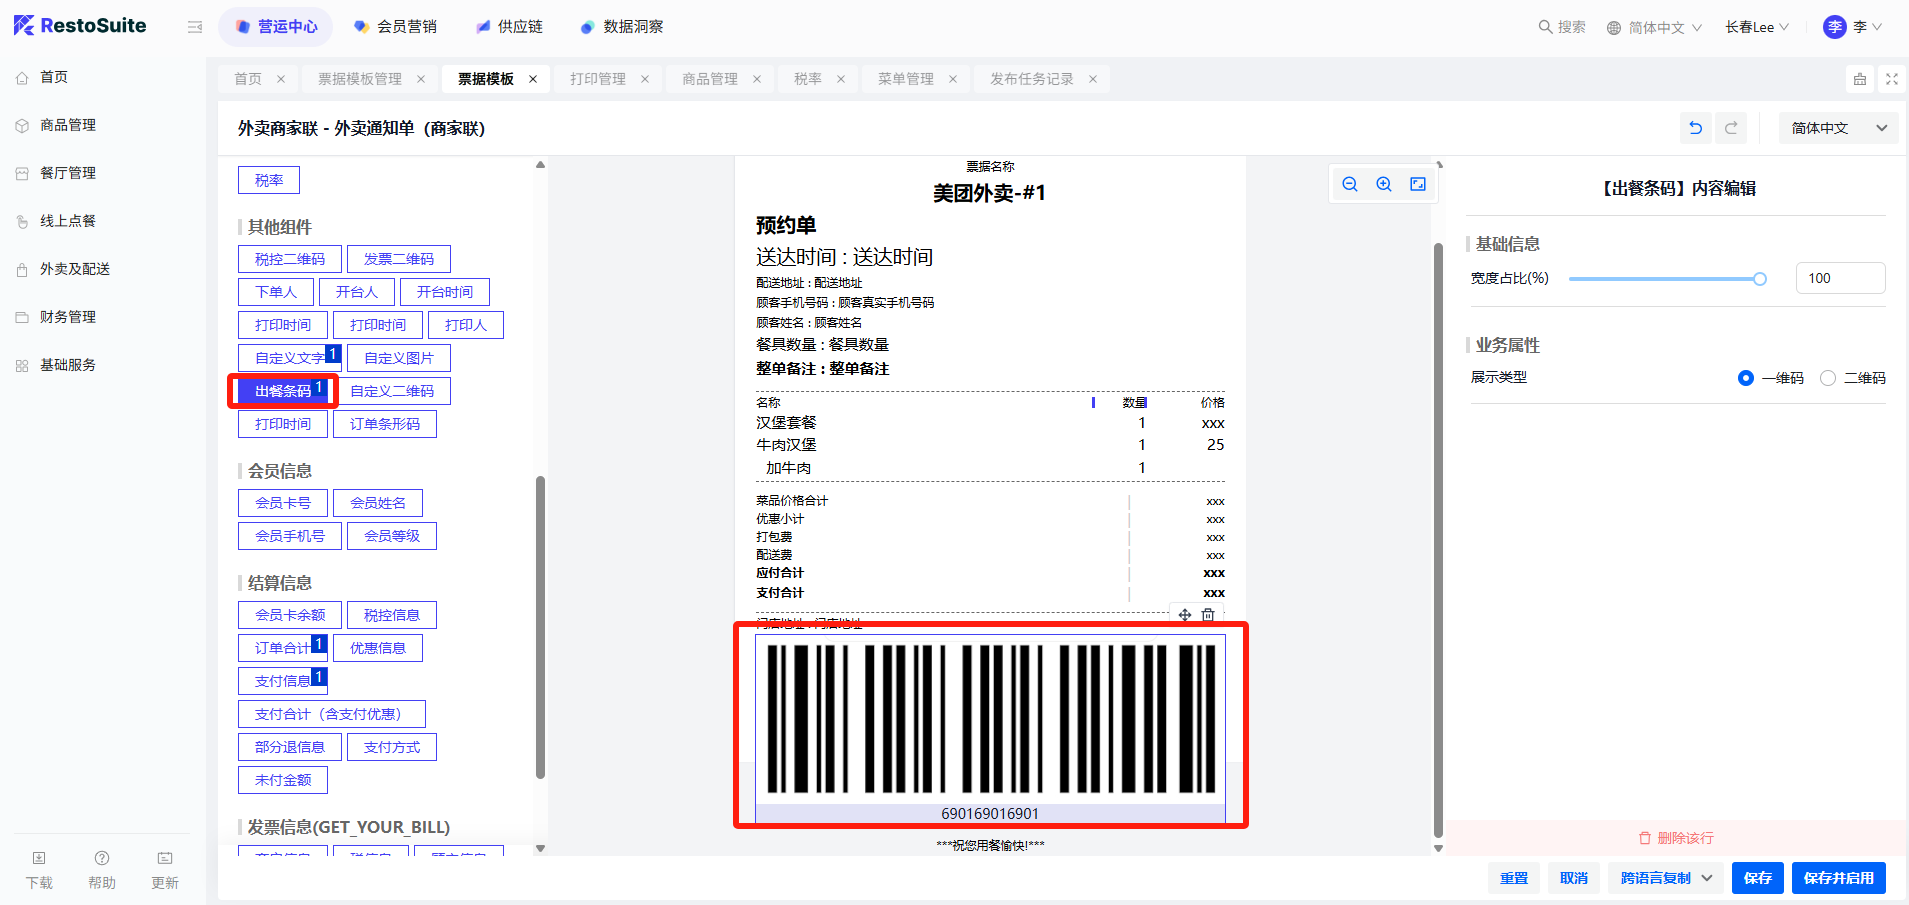Open 营运中心 in top navigation
The image size is (1909, 905).
tap(277, 27)
